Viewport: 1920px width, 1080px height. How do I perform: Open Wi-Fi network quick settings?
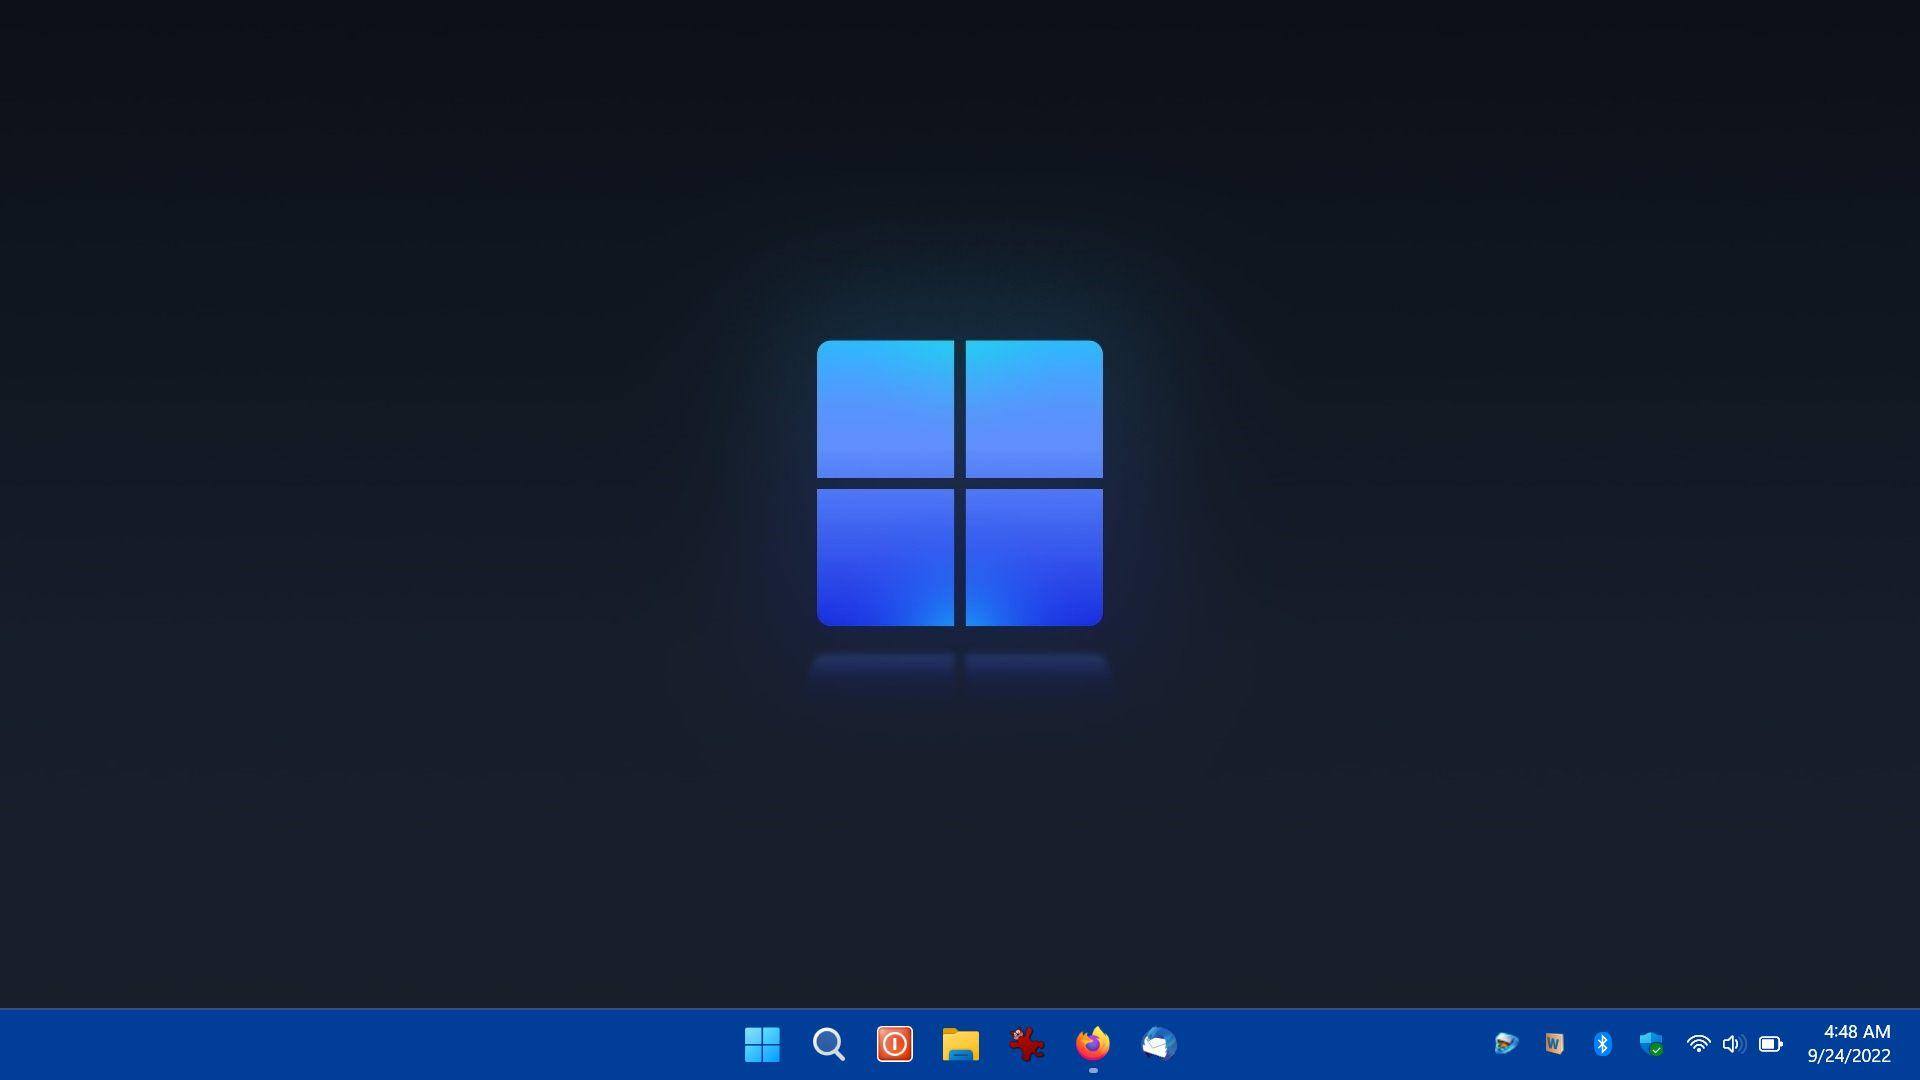click(x=1698, y=1044)
